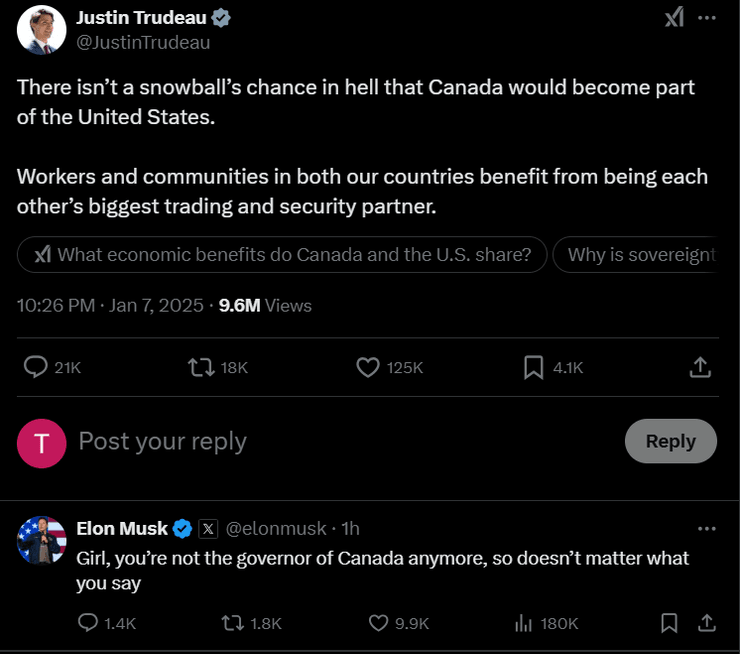Select the 'Why is sovereignt…' suggestion chip
The width and height of the screenshot is (740, 654).
[x=640, y=254]
